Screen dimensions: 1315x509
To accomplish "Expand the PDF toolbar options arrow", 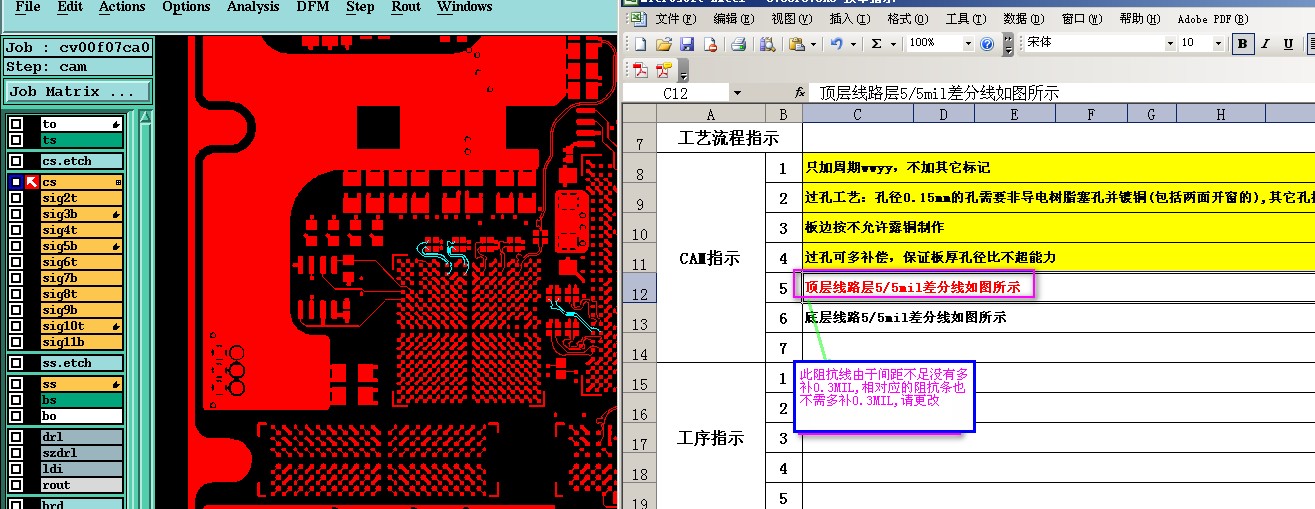I will point(684,72).
